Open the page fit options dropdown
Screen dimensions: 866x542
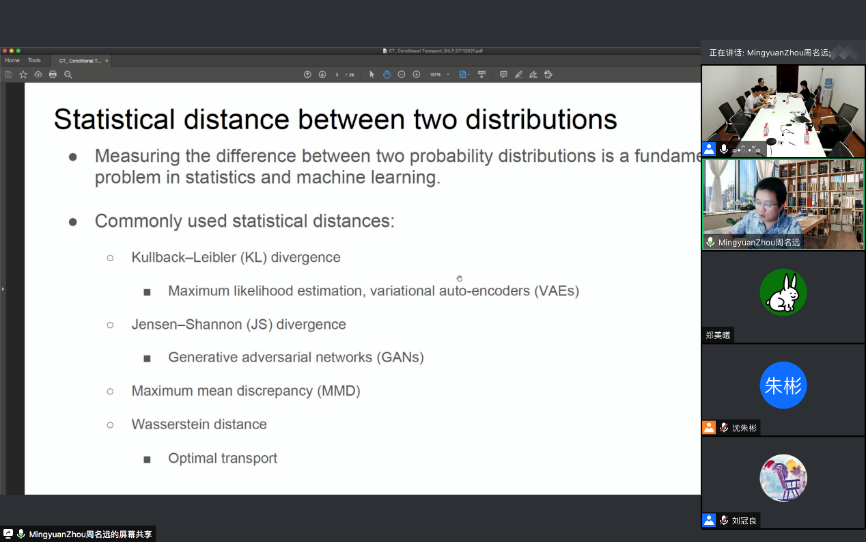pyautogui.click(x=464, y=75)
